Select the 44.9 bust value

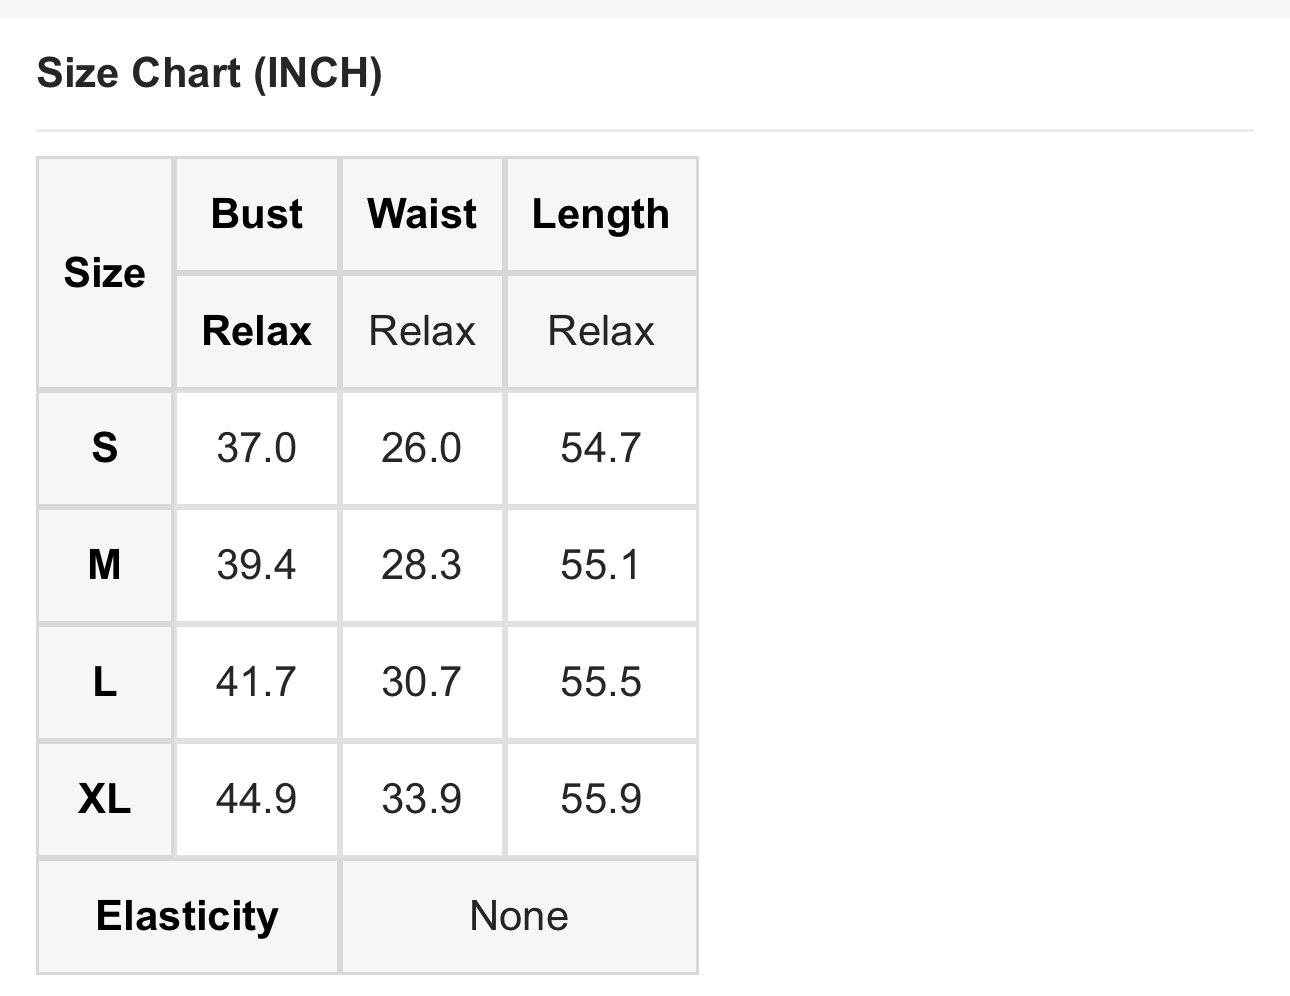[x=257, y=799]
